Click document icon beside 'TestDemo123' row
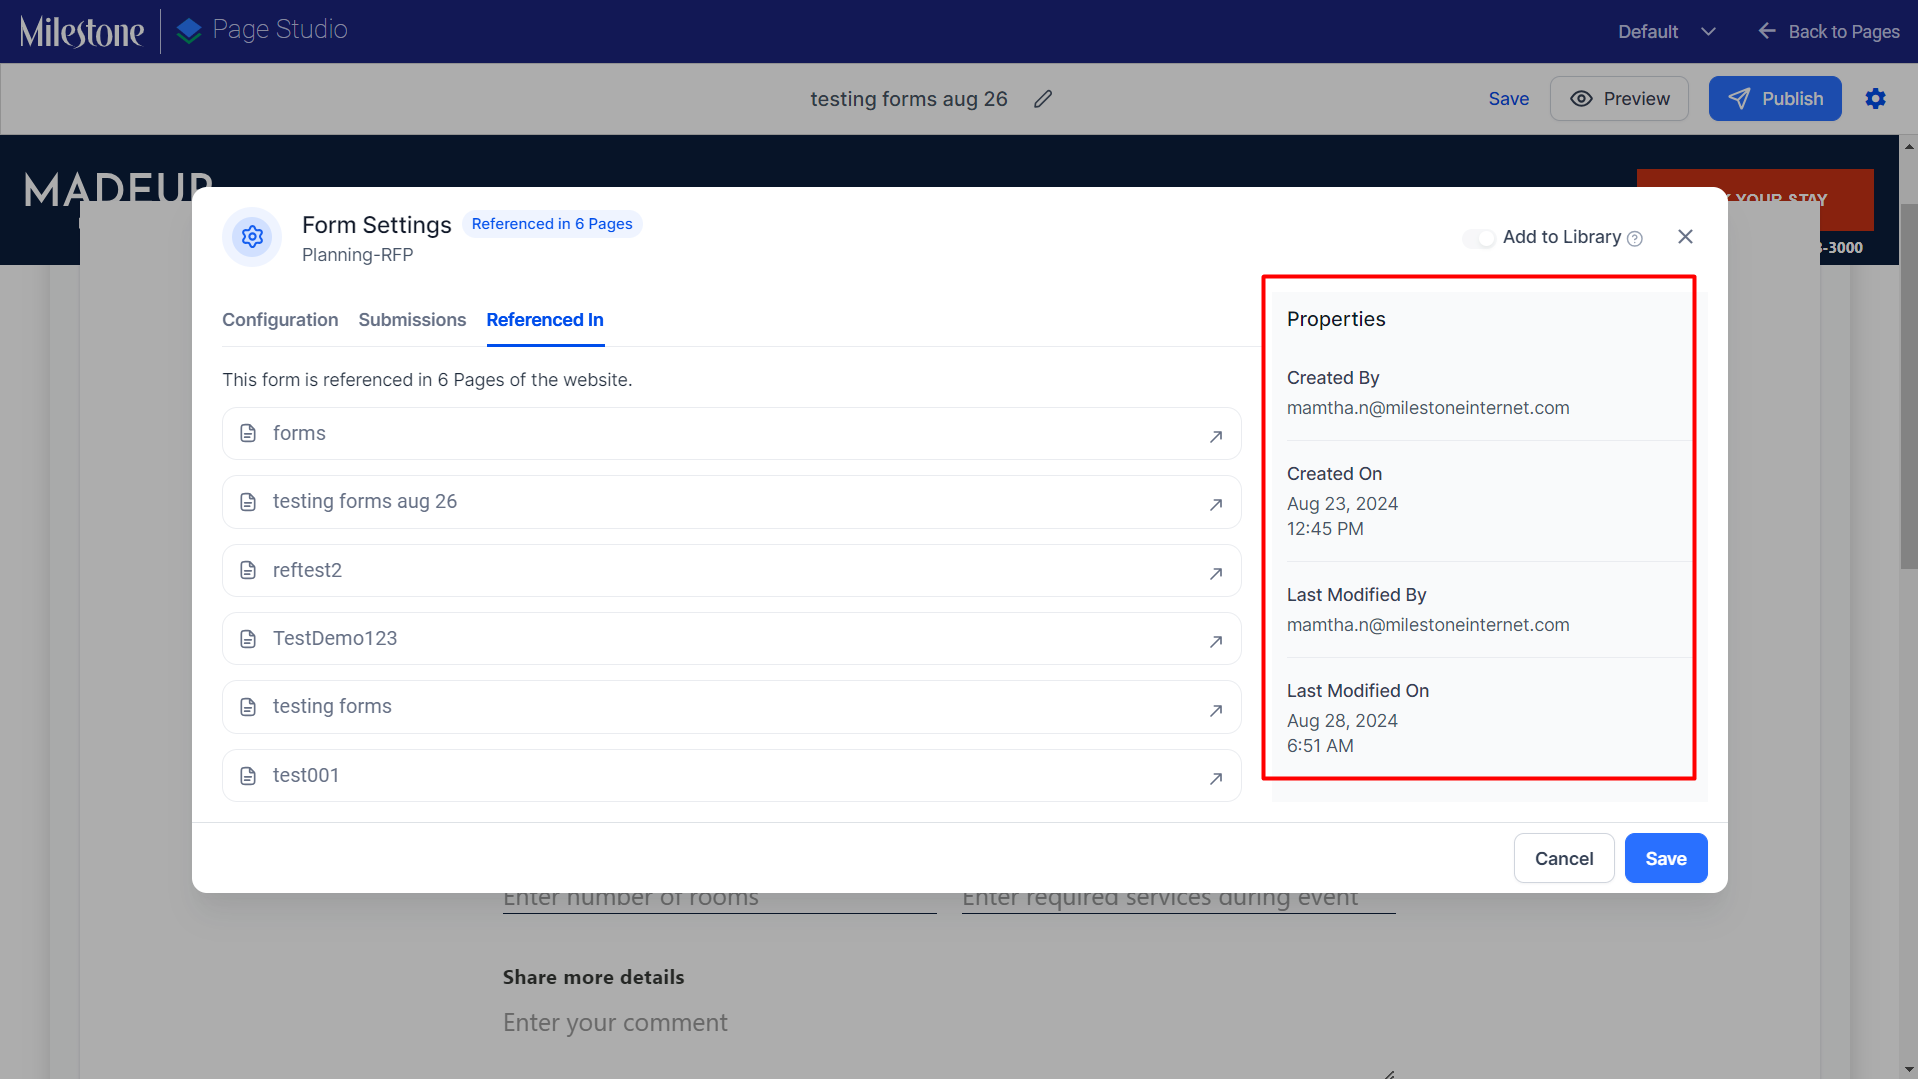1918x1079 pixels. click(248, 638)
